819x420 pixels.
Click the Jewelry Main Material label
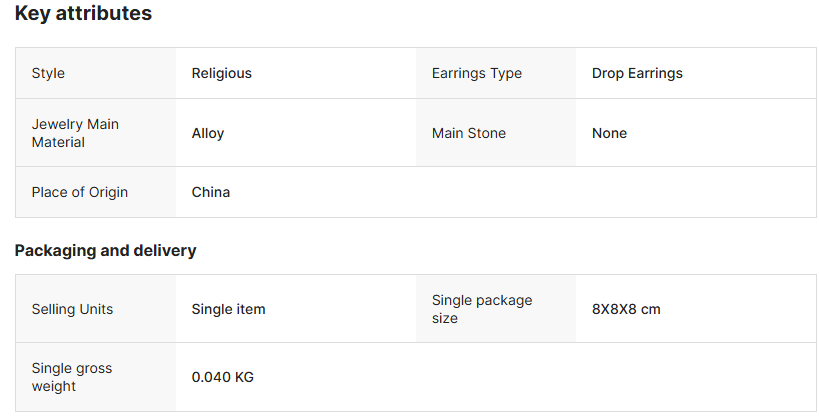[75, 133]
